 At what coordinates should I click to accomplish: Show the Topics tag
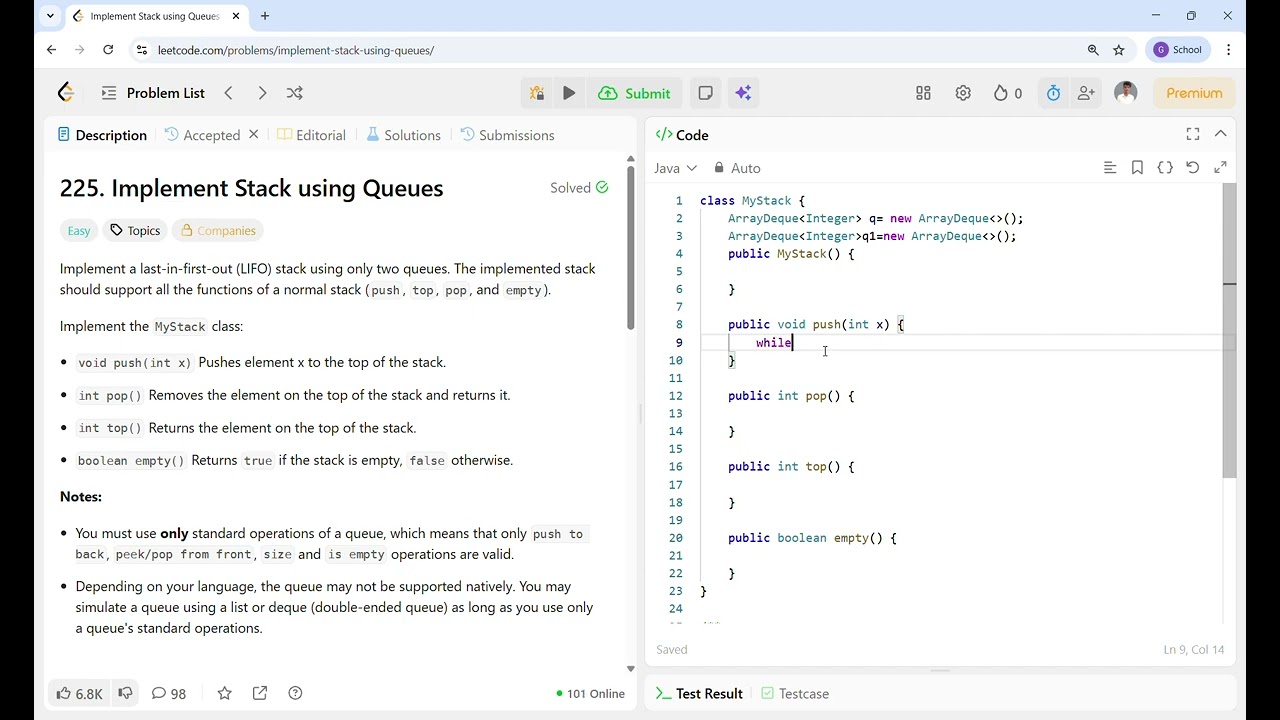[135, 230]
